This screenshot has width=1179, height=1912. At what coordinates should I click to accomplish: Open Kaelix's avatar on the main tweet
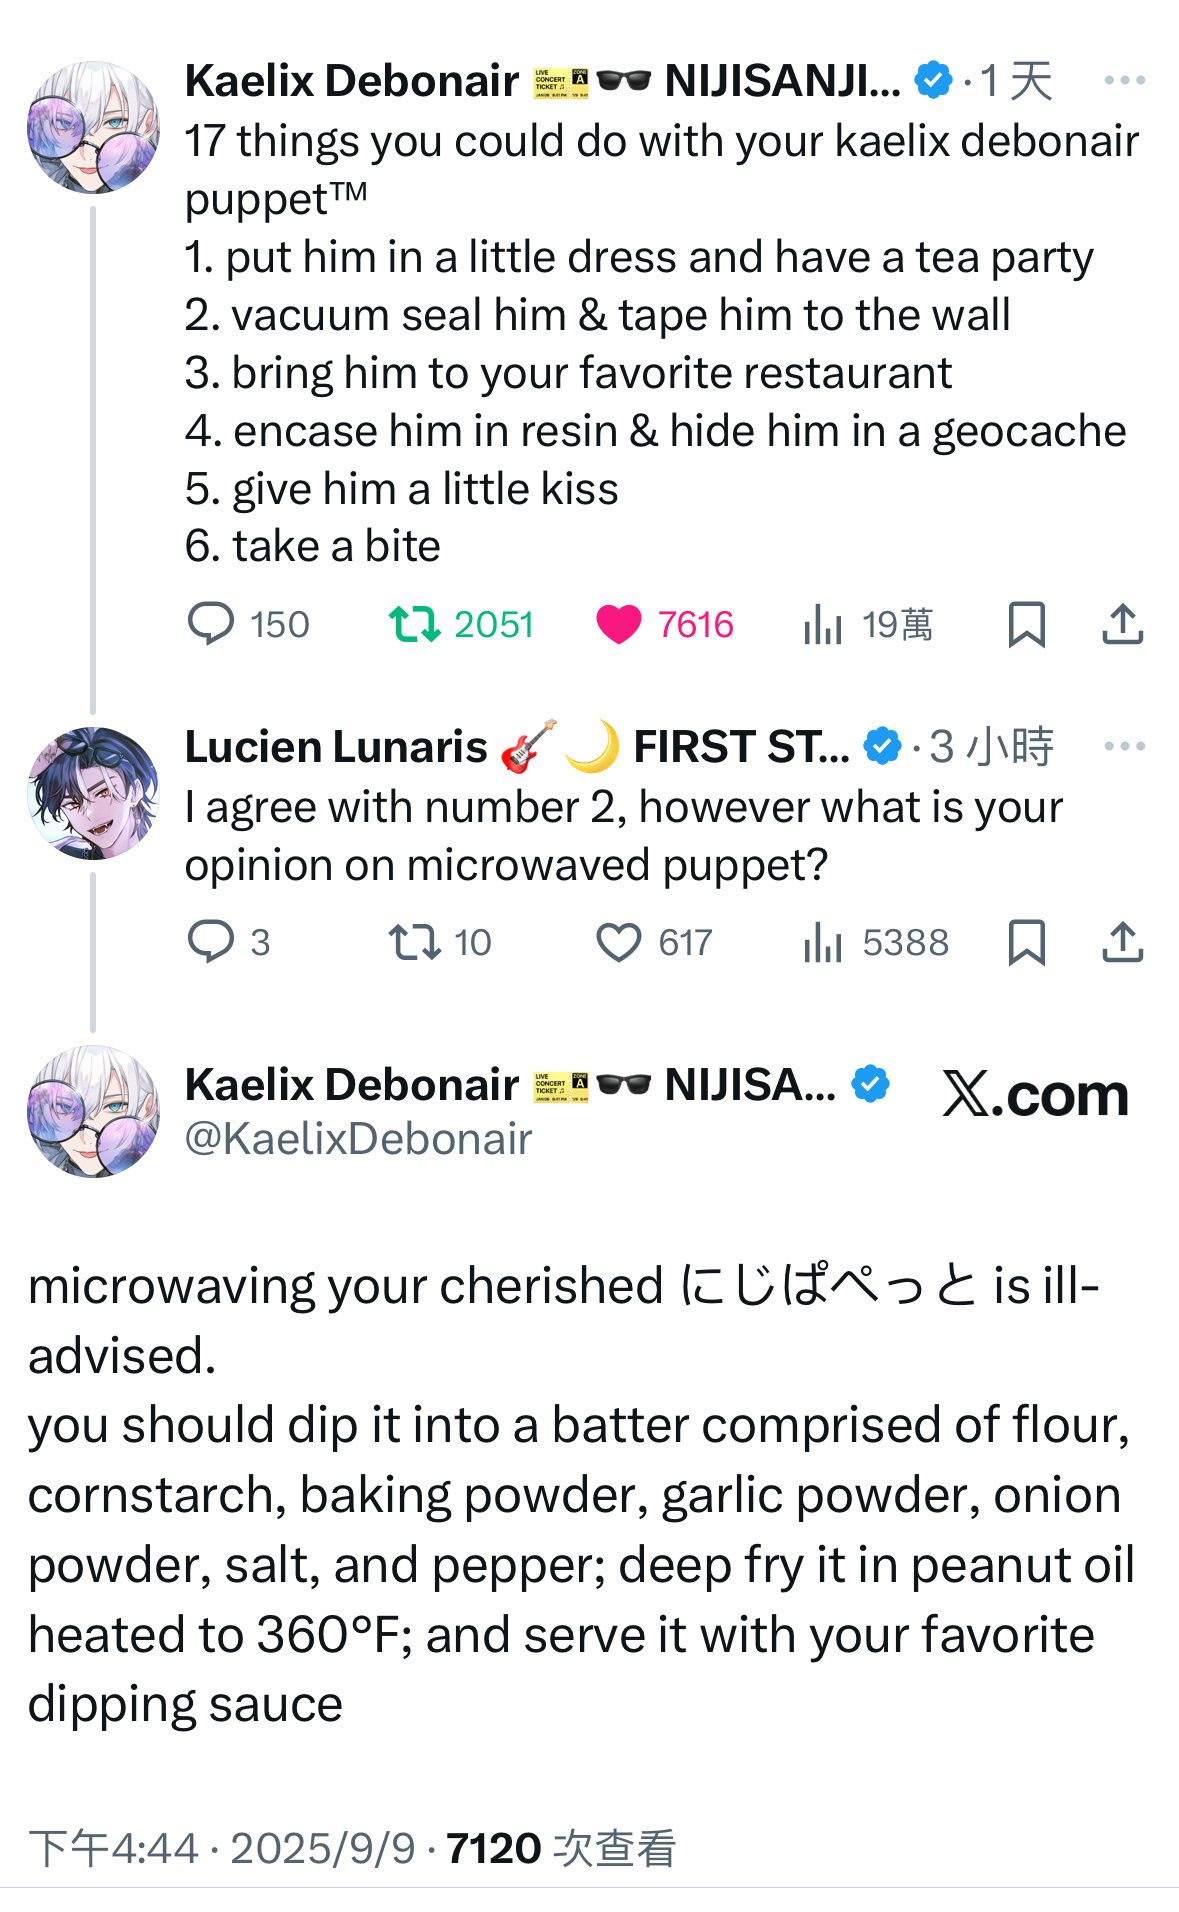point(93,1111)
